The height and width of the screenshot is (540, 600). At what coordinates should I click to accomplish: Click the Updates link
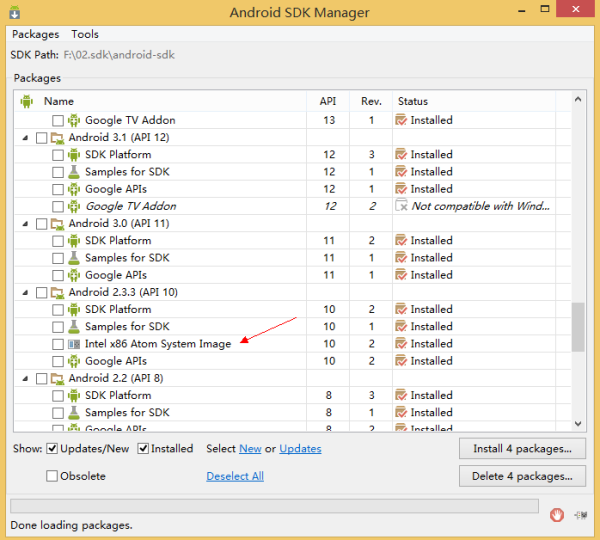point(300,449)
